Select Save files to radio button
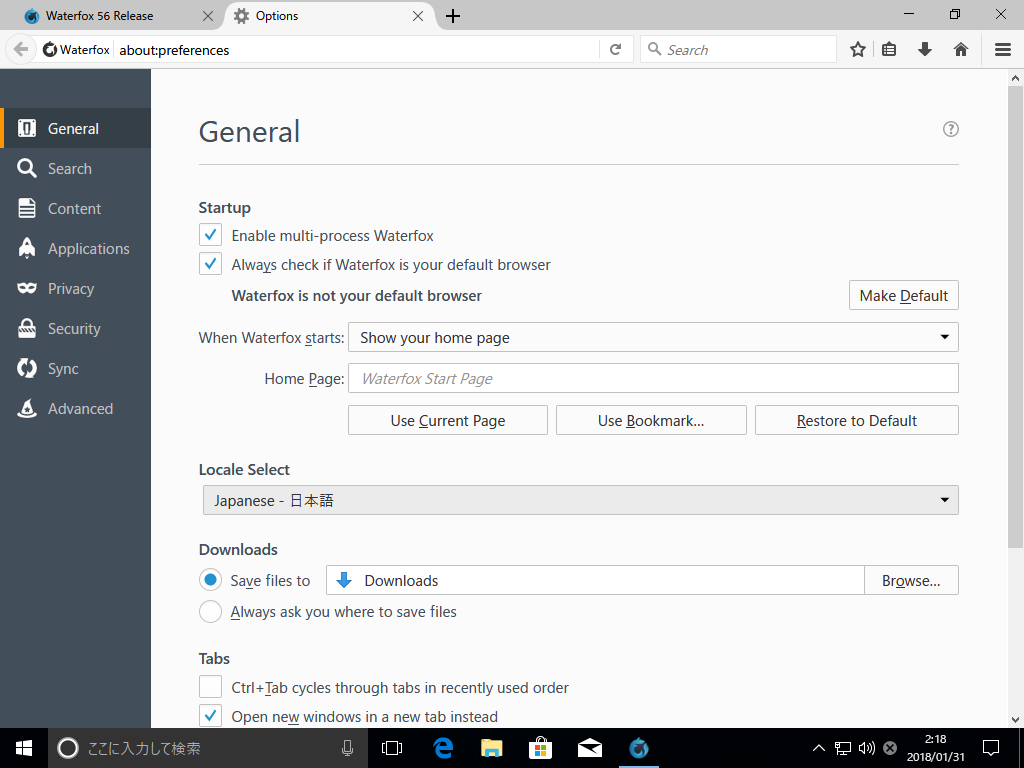The image size is (1024, 768). tap(210, 580)
